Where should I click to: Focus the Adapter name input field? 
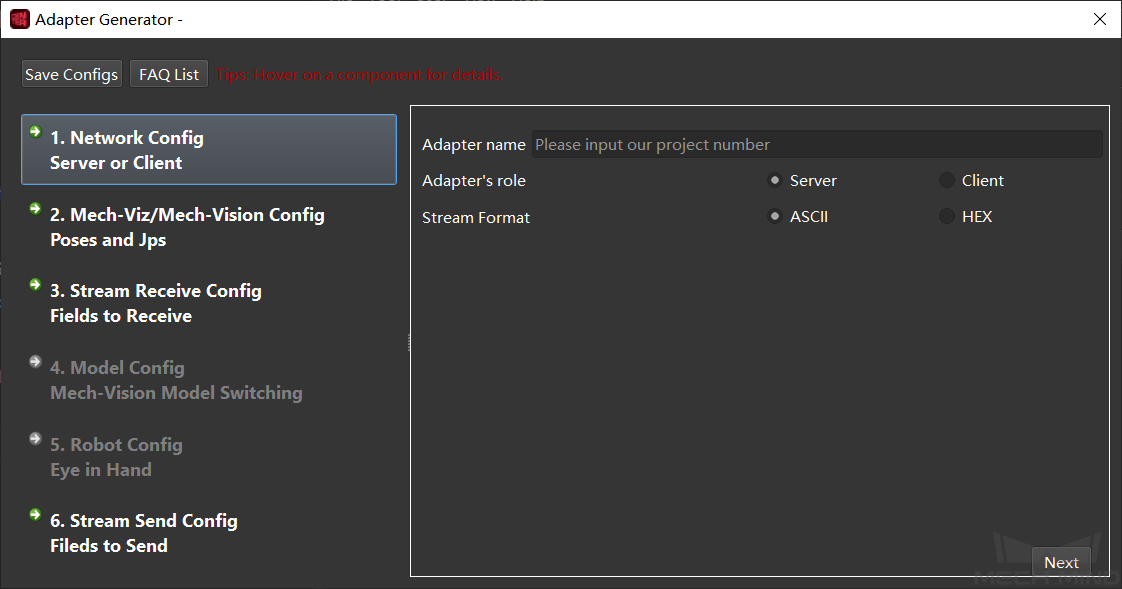point(816,145)
